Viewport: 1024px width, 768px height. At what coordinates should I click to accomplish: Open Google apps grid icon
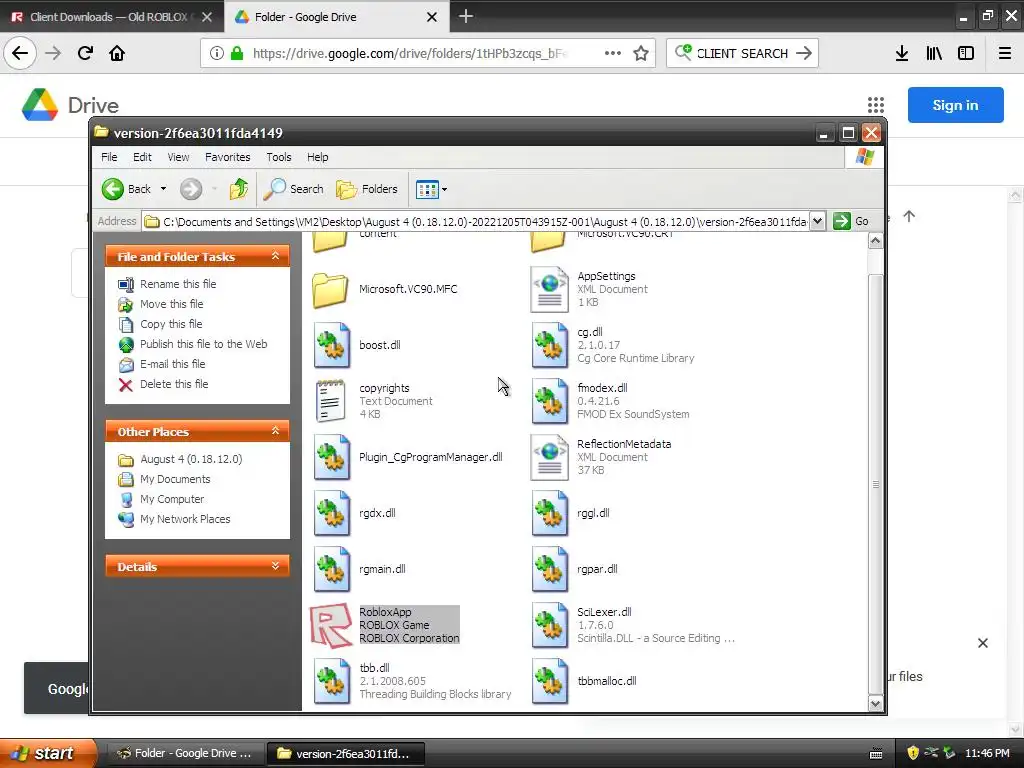pos(876,105)
